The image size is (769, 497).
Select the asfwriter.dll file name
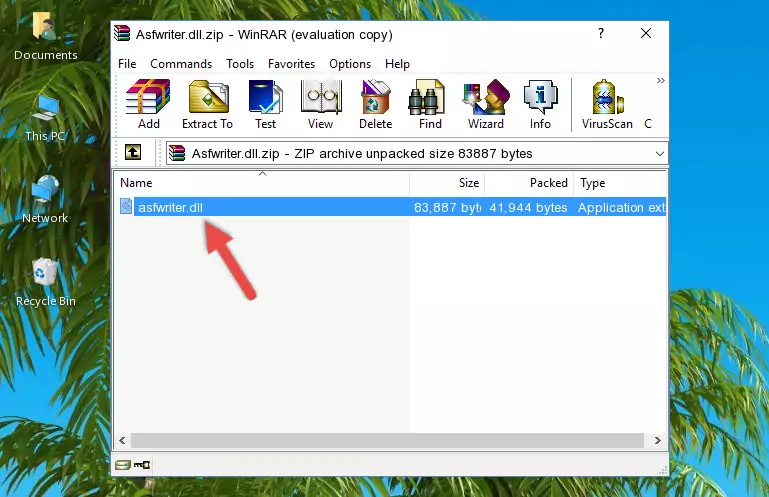[170, 208]
